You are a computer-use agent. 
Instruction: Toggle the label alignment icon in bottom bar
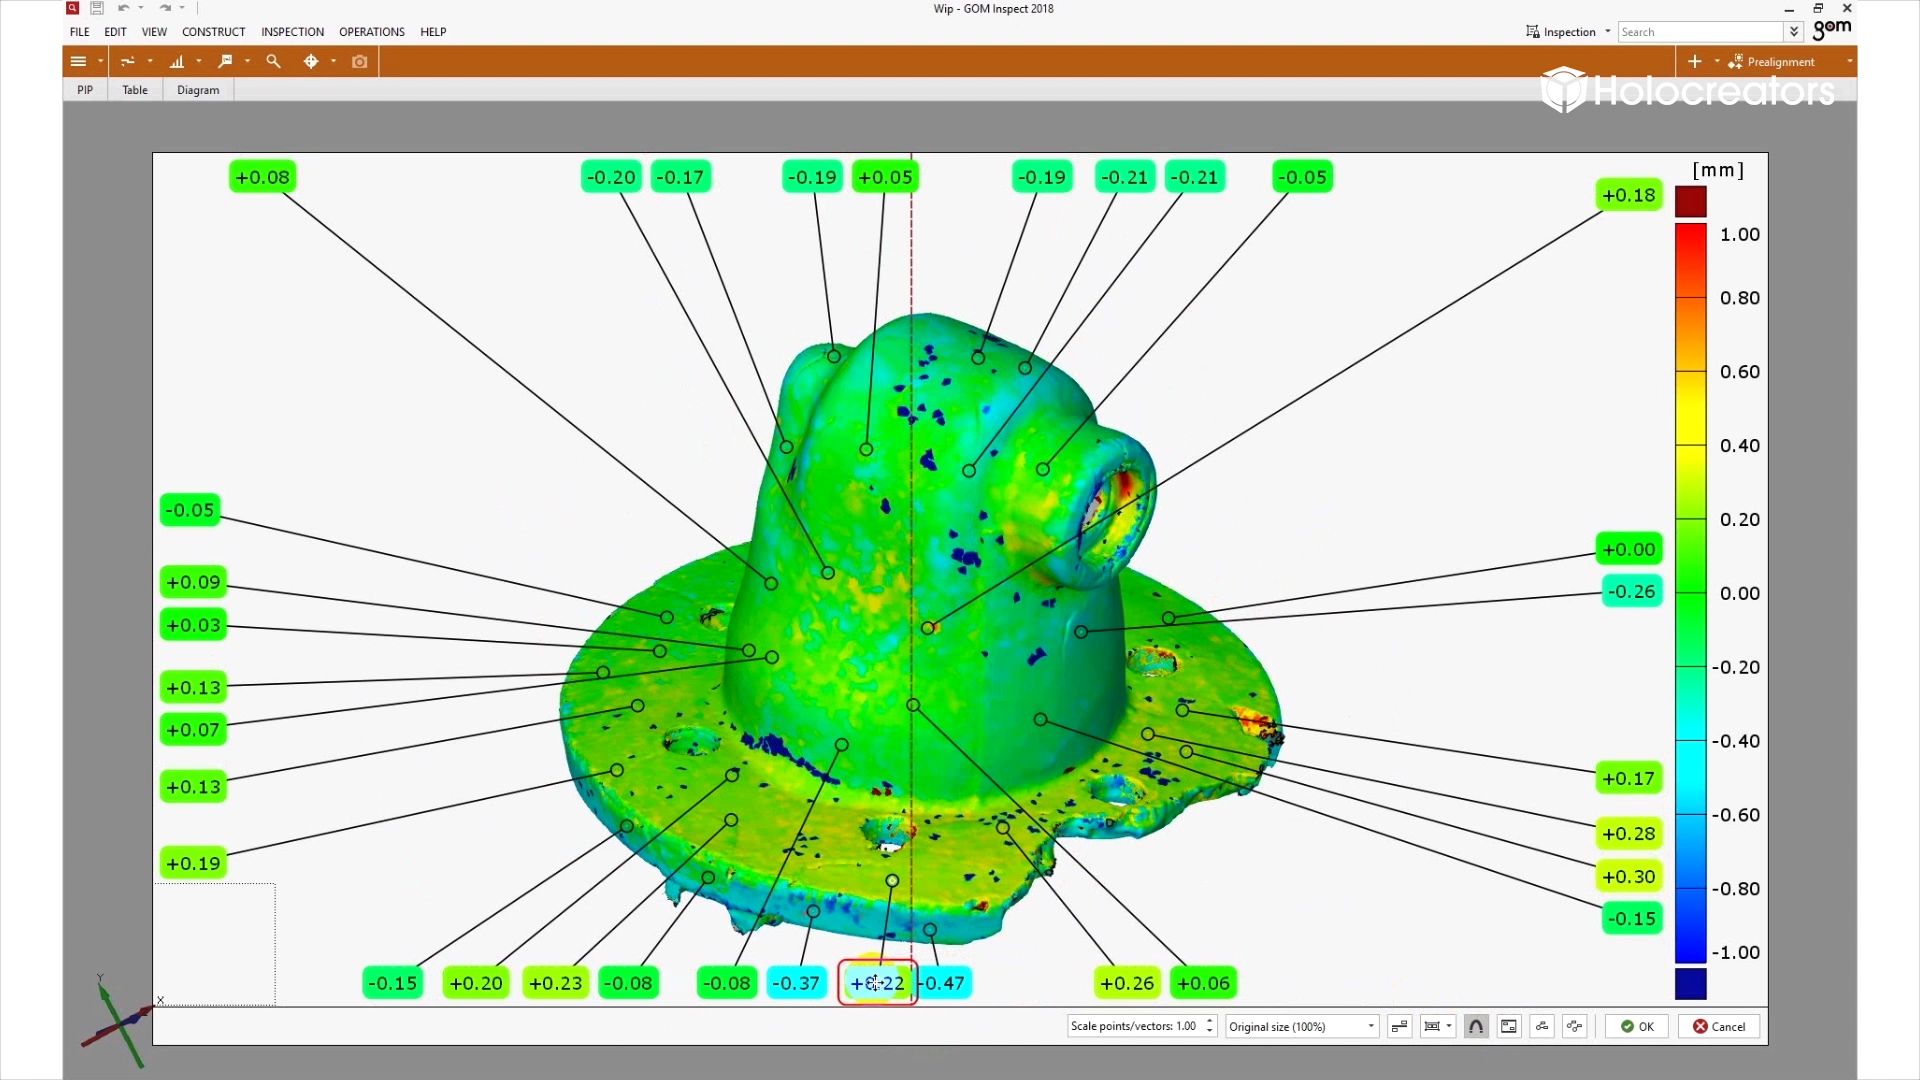1400,1027
